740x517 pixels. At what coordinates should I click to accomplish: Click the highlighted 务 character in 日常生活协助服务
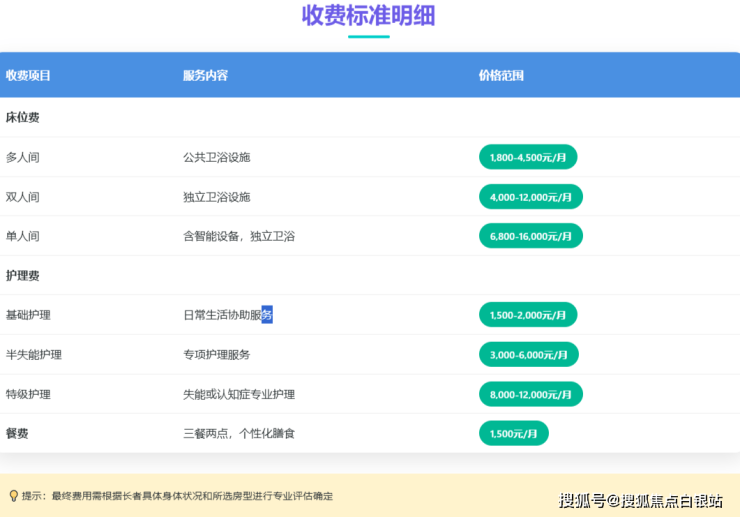(267, 315)
